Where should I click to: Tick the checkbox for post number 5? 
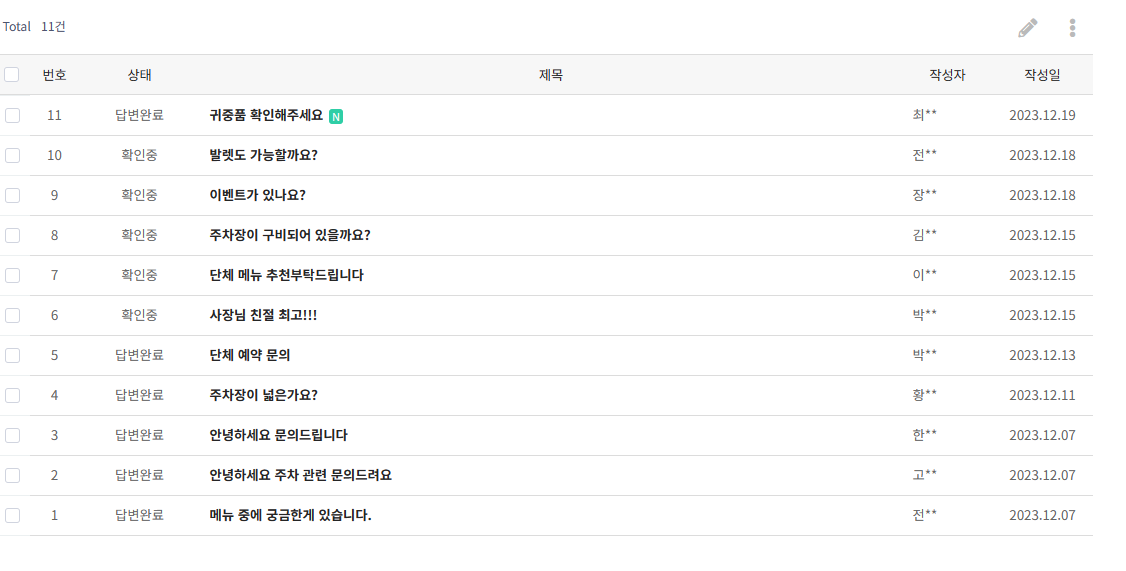[12, 355]
